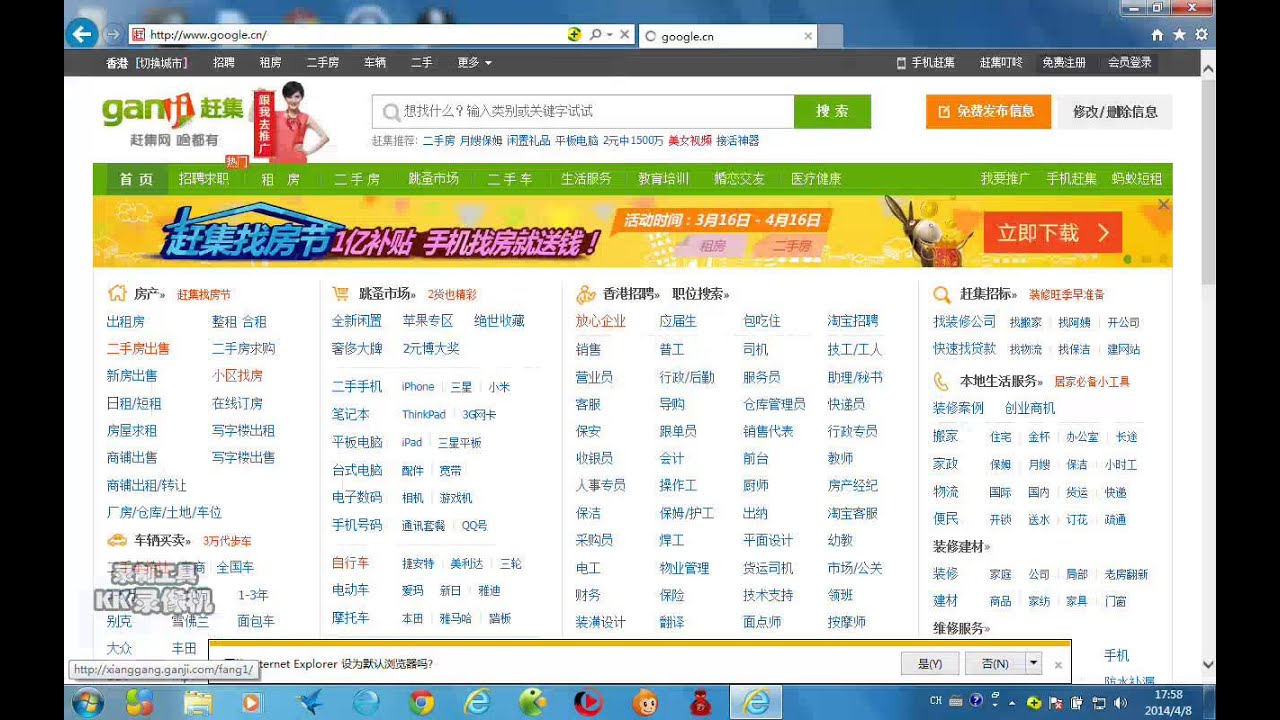Close the default browser notification bar
The width and height of the screenshot is (1280, 720).
[x=1058, y=664]
